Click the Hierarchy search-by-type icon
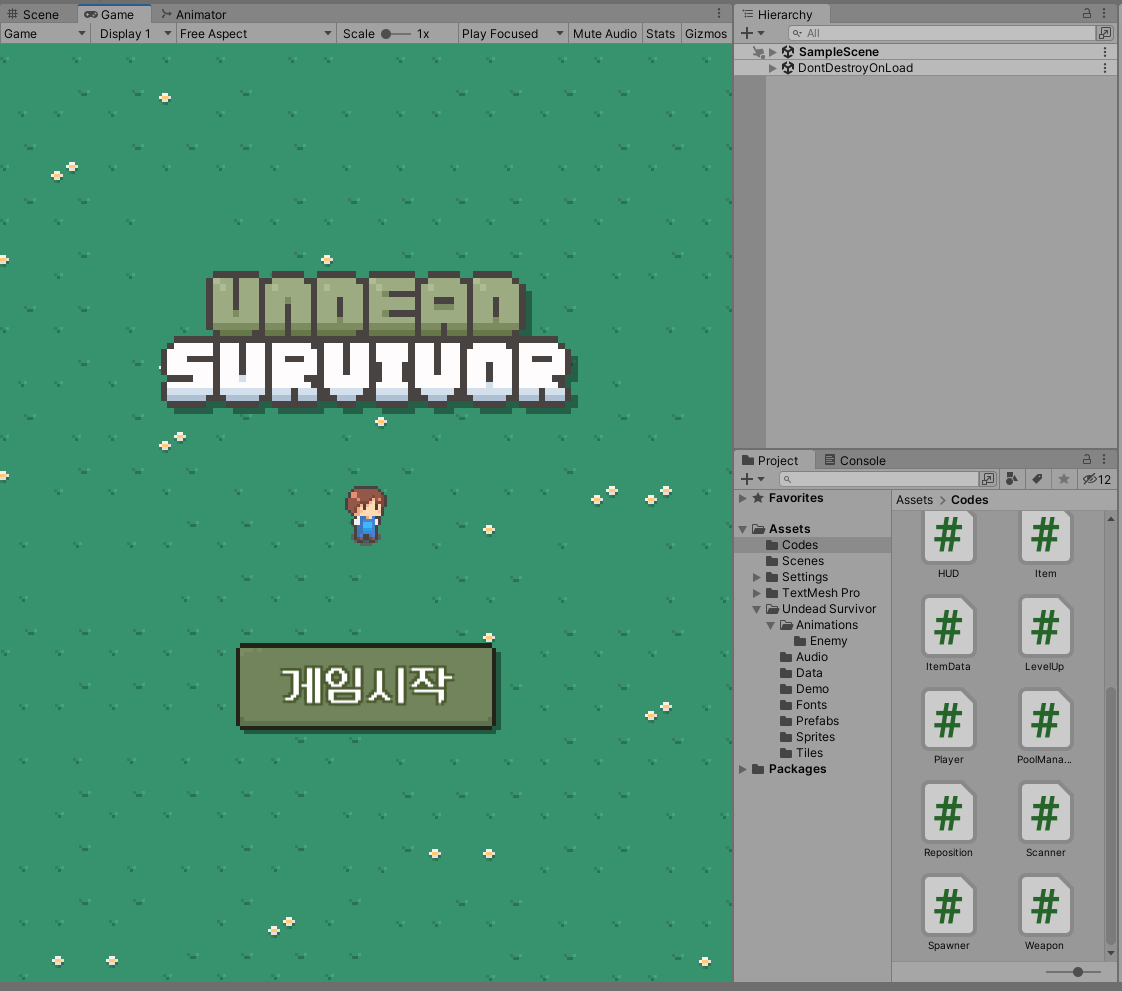This screenshot has width=1122, height=991. click(x=1104, y=33)
